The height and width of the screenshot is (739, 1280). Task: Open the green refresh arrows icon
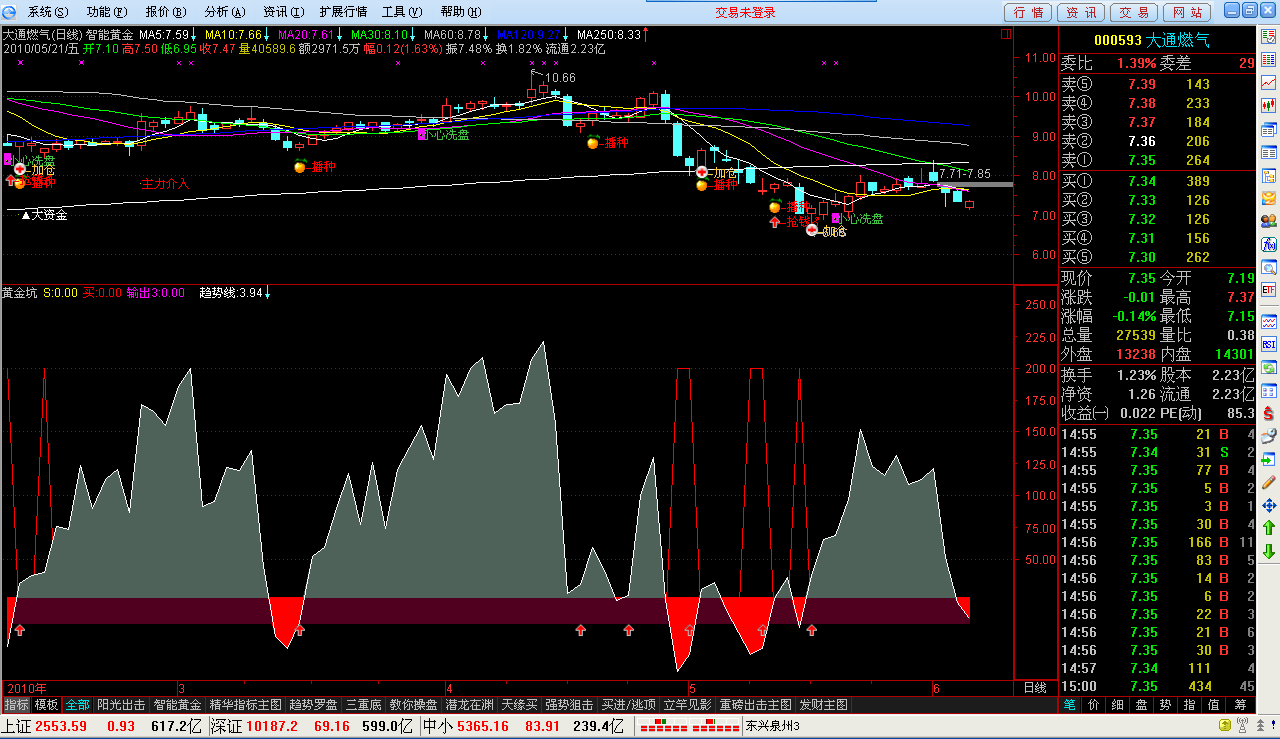click(1268, 367)
